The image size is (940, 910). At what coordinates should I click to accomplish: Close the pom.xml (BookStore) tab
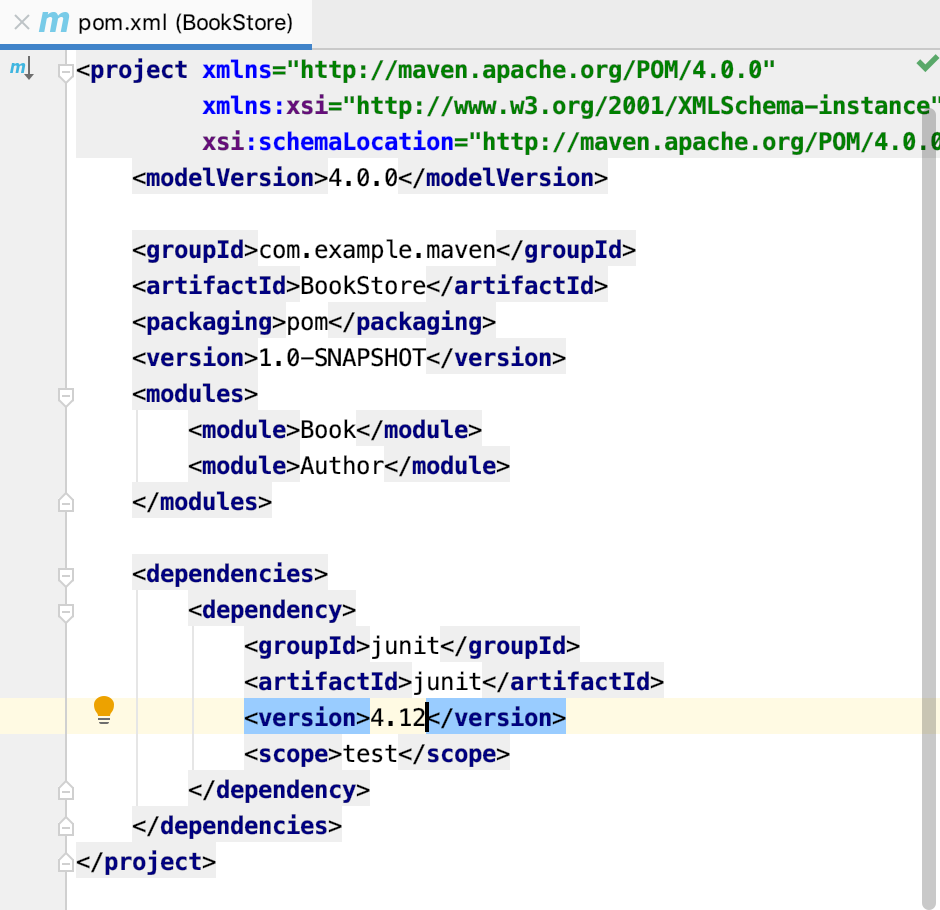22,23
